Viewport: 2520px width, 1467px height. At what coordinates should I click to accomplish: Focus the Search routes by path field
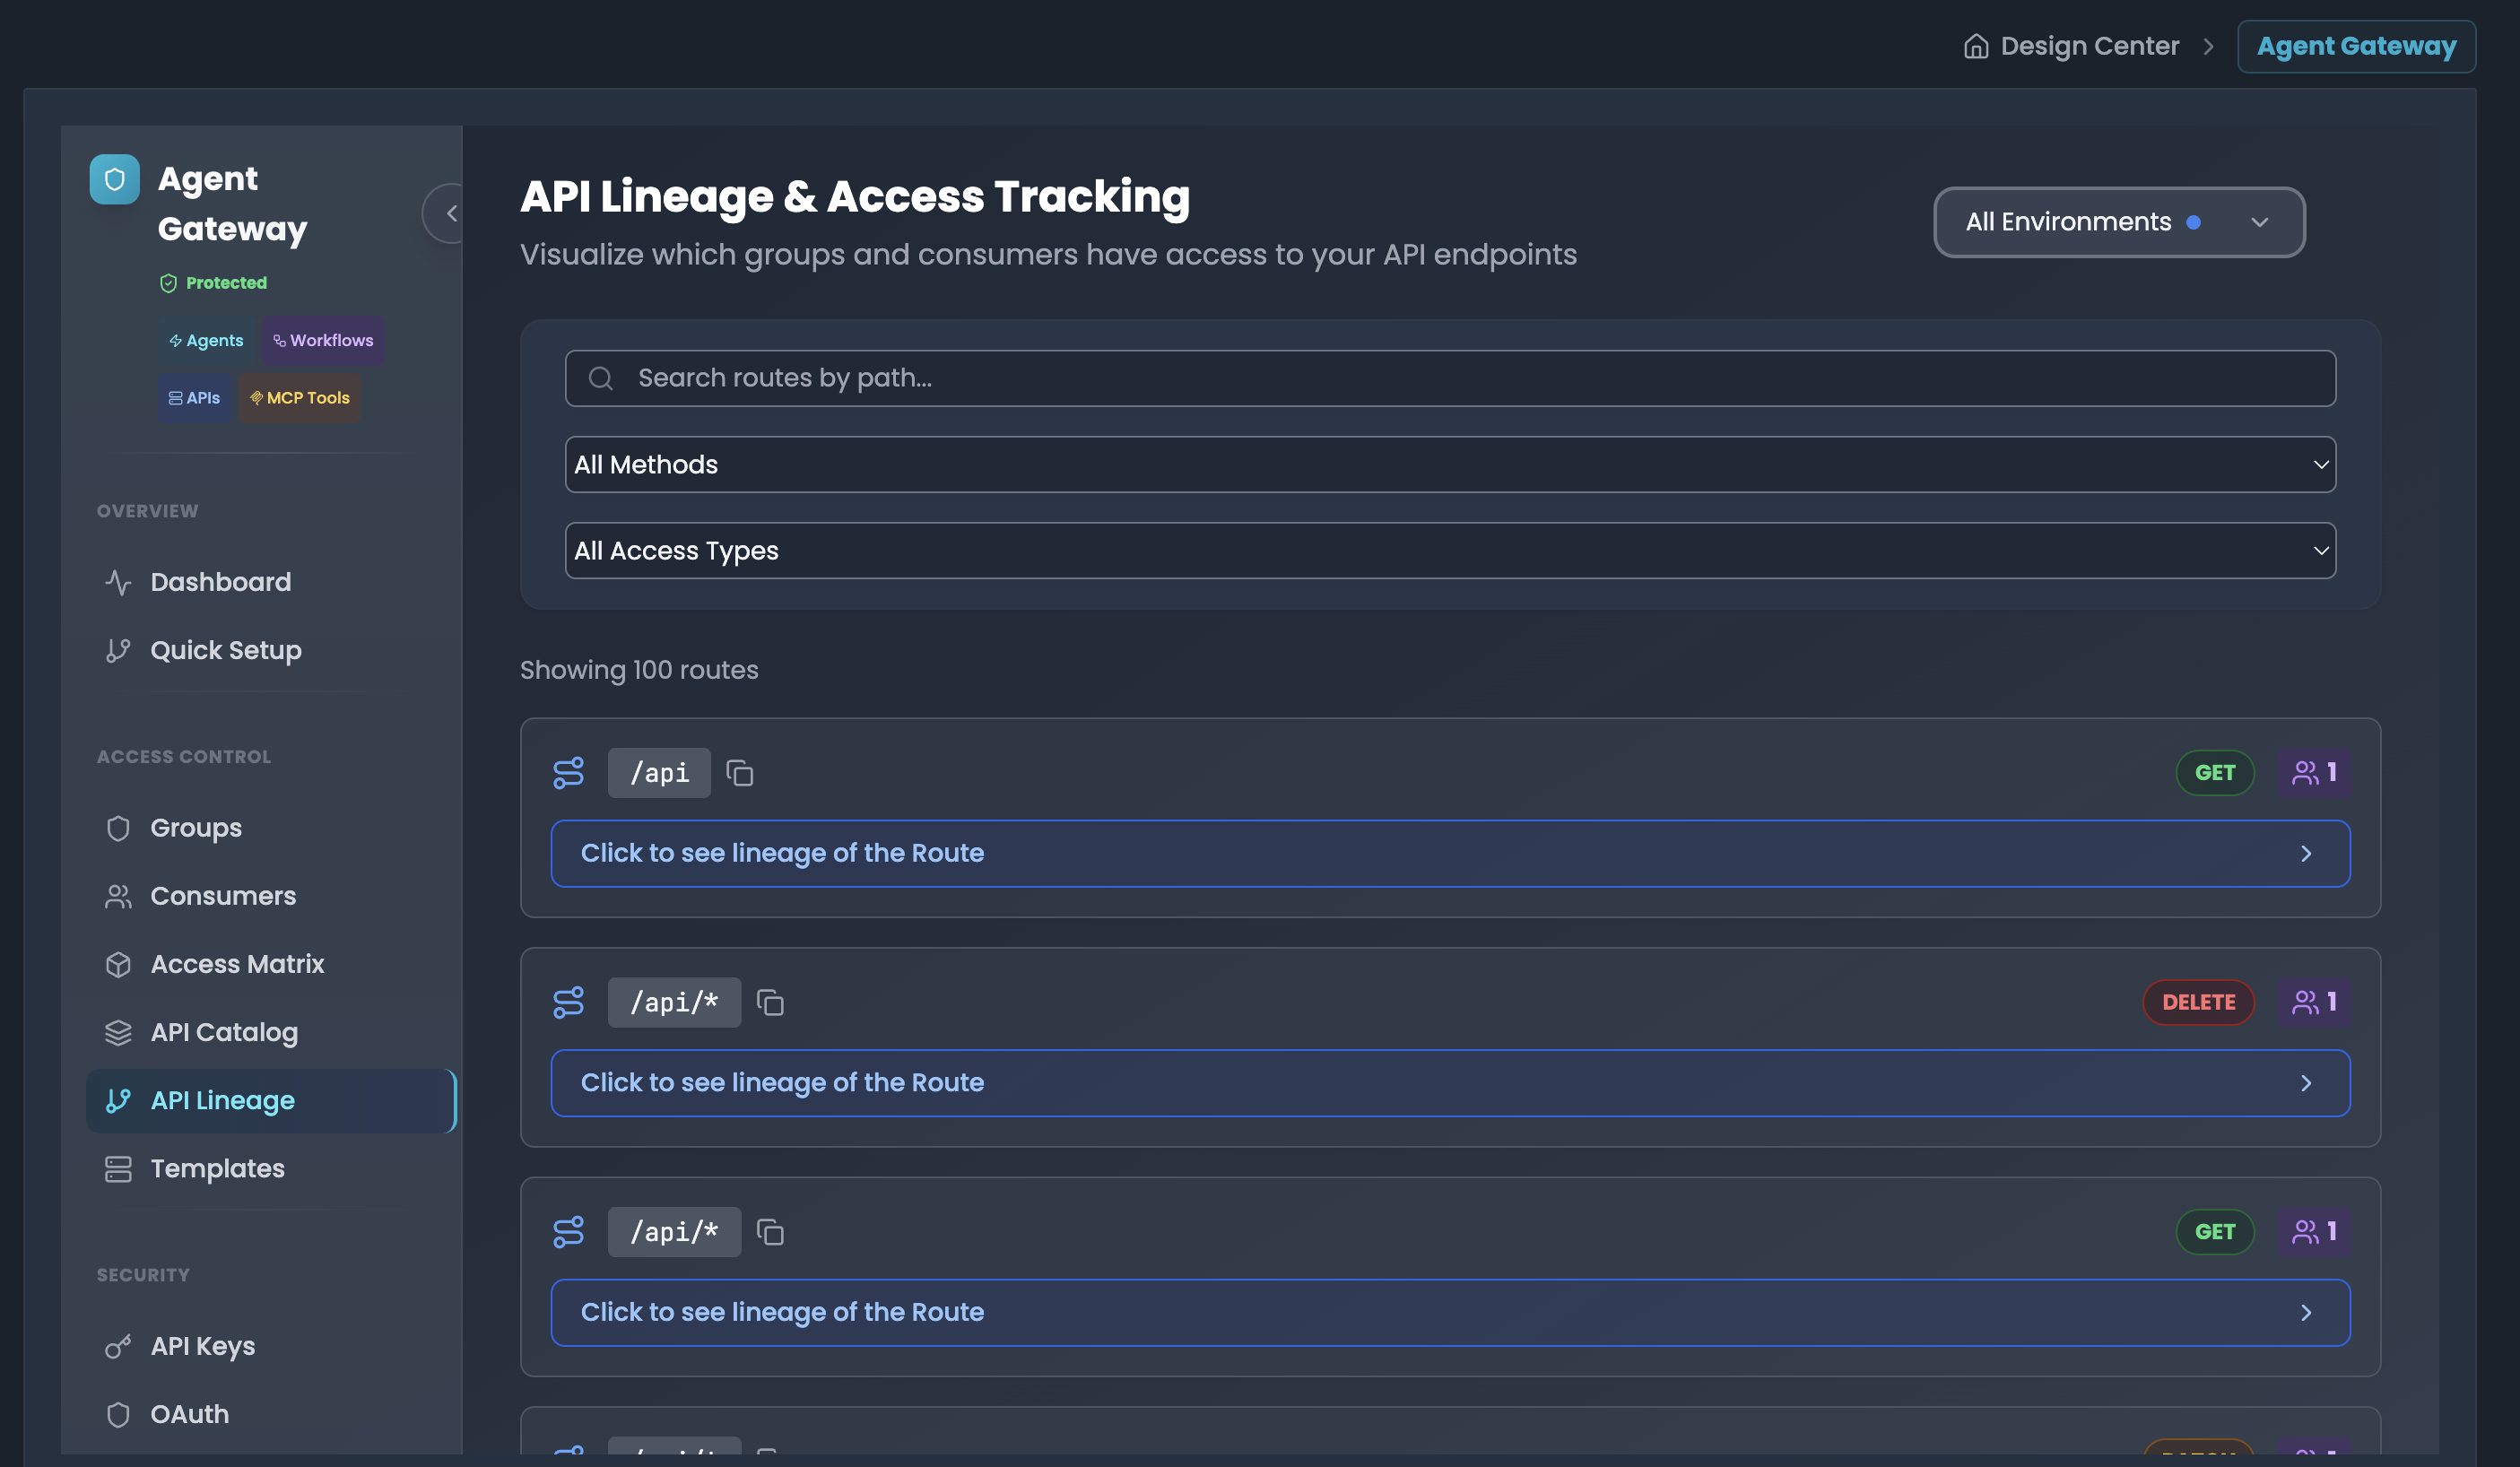click(x=1449, y=378)
